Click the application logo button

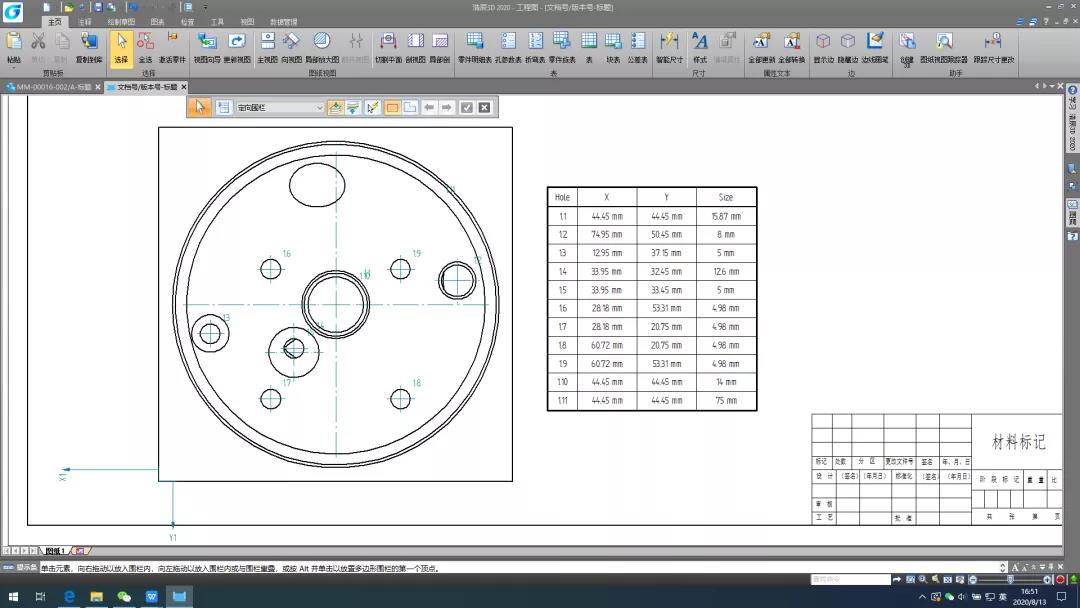click(x=13, y=11)
